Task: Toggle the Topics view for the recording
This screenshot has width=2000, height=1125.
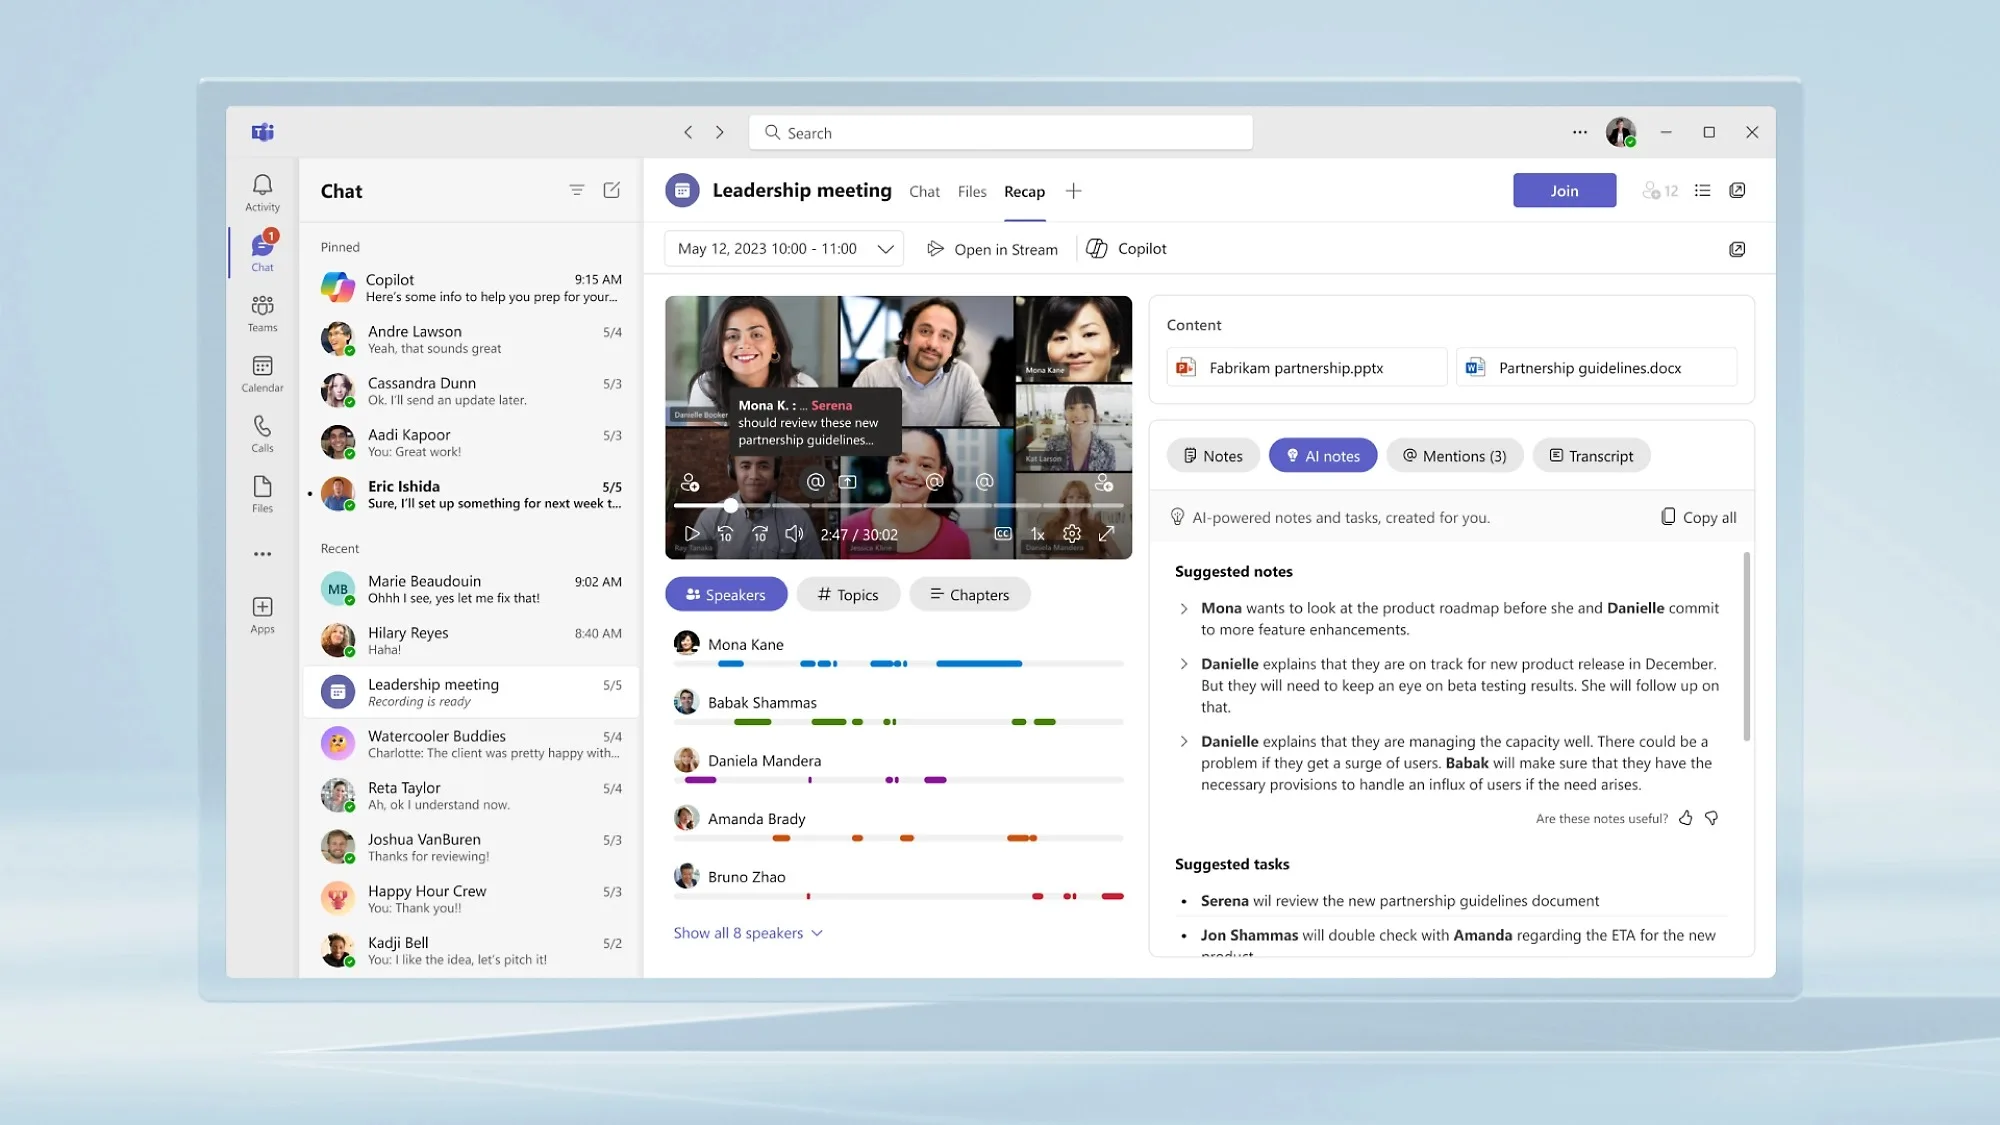Action: click(x=847, y=594)
